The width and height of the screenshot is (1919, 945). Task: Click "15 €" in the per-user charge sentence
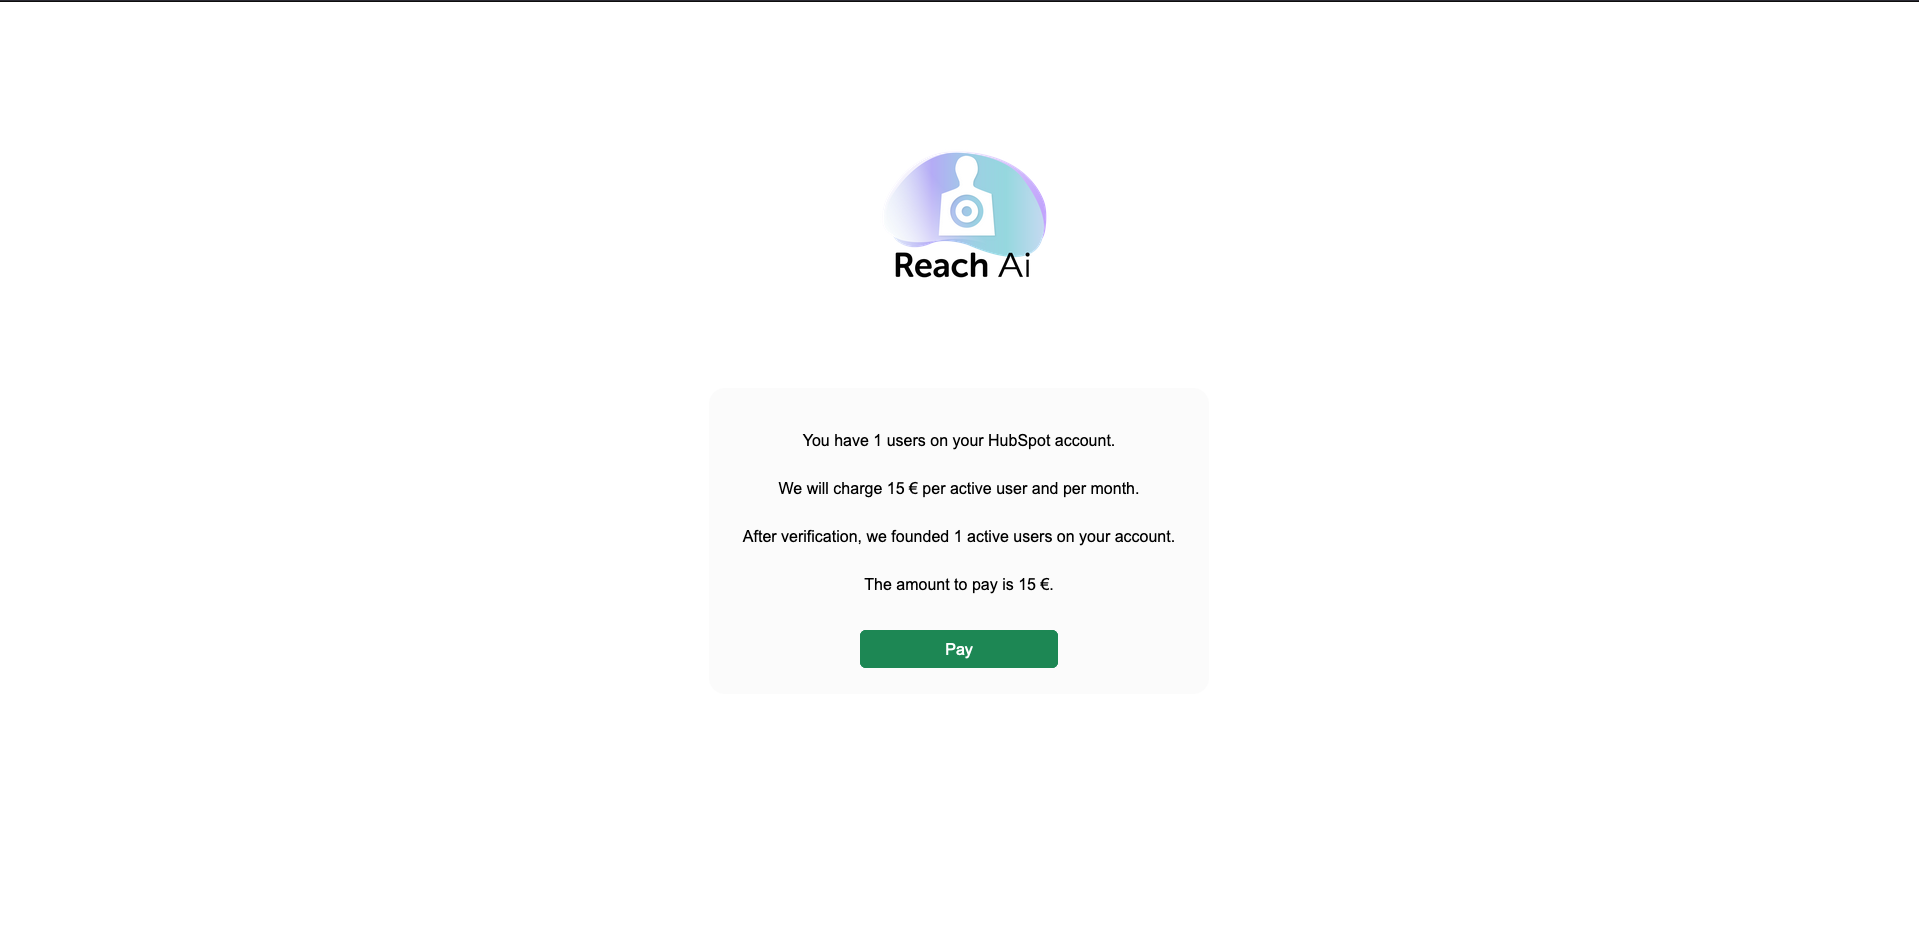click(x=902, y=488)
